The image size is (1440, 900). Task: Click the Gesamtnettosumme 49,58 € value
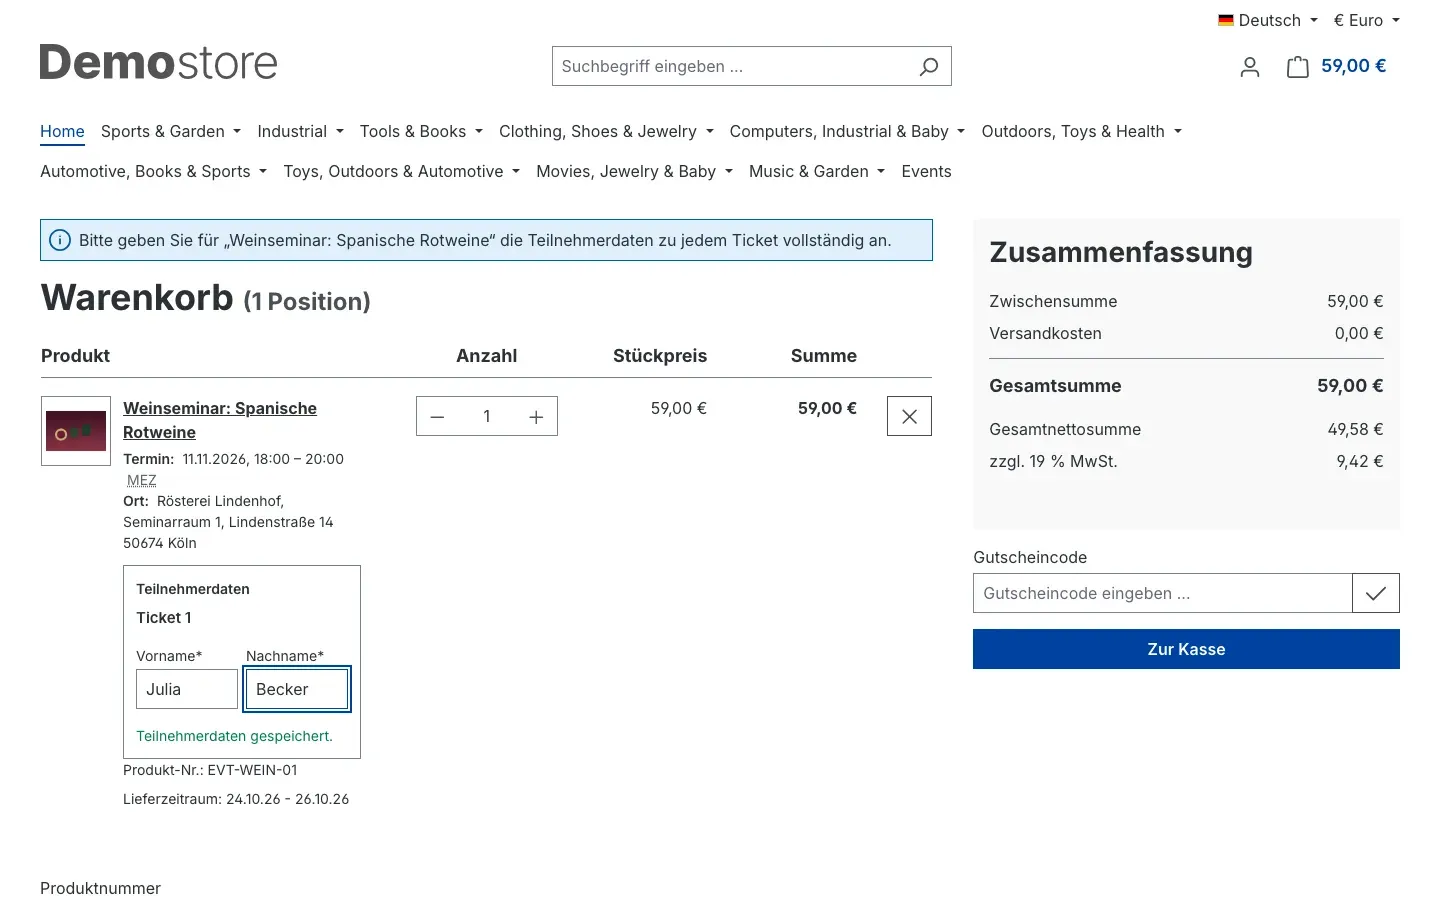coord(1355,429)
